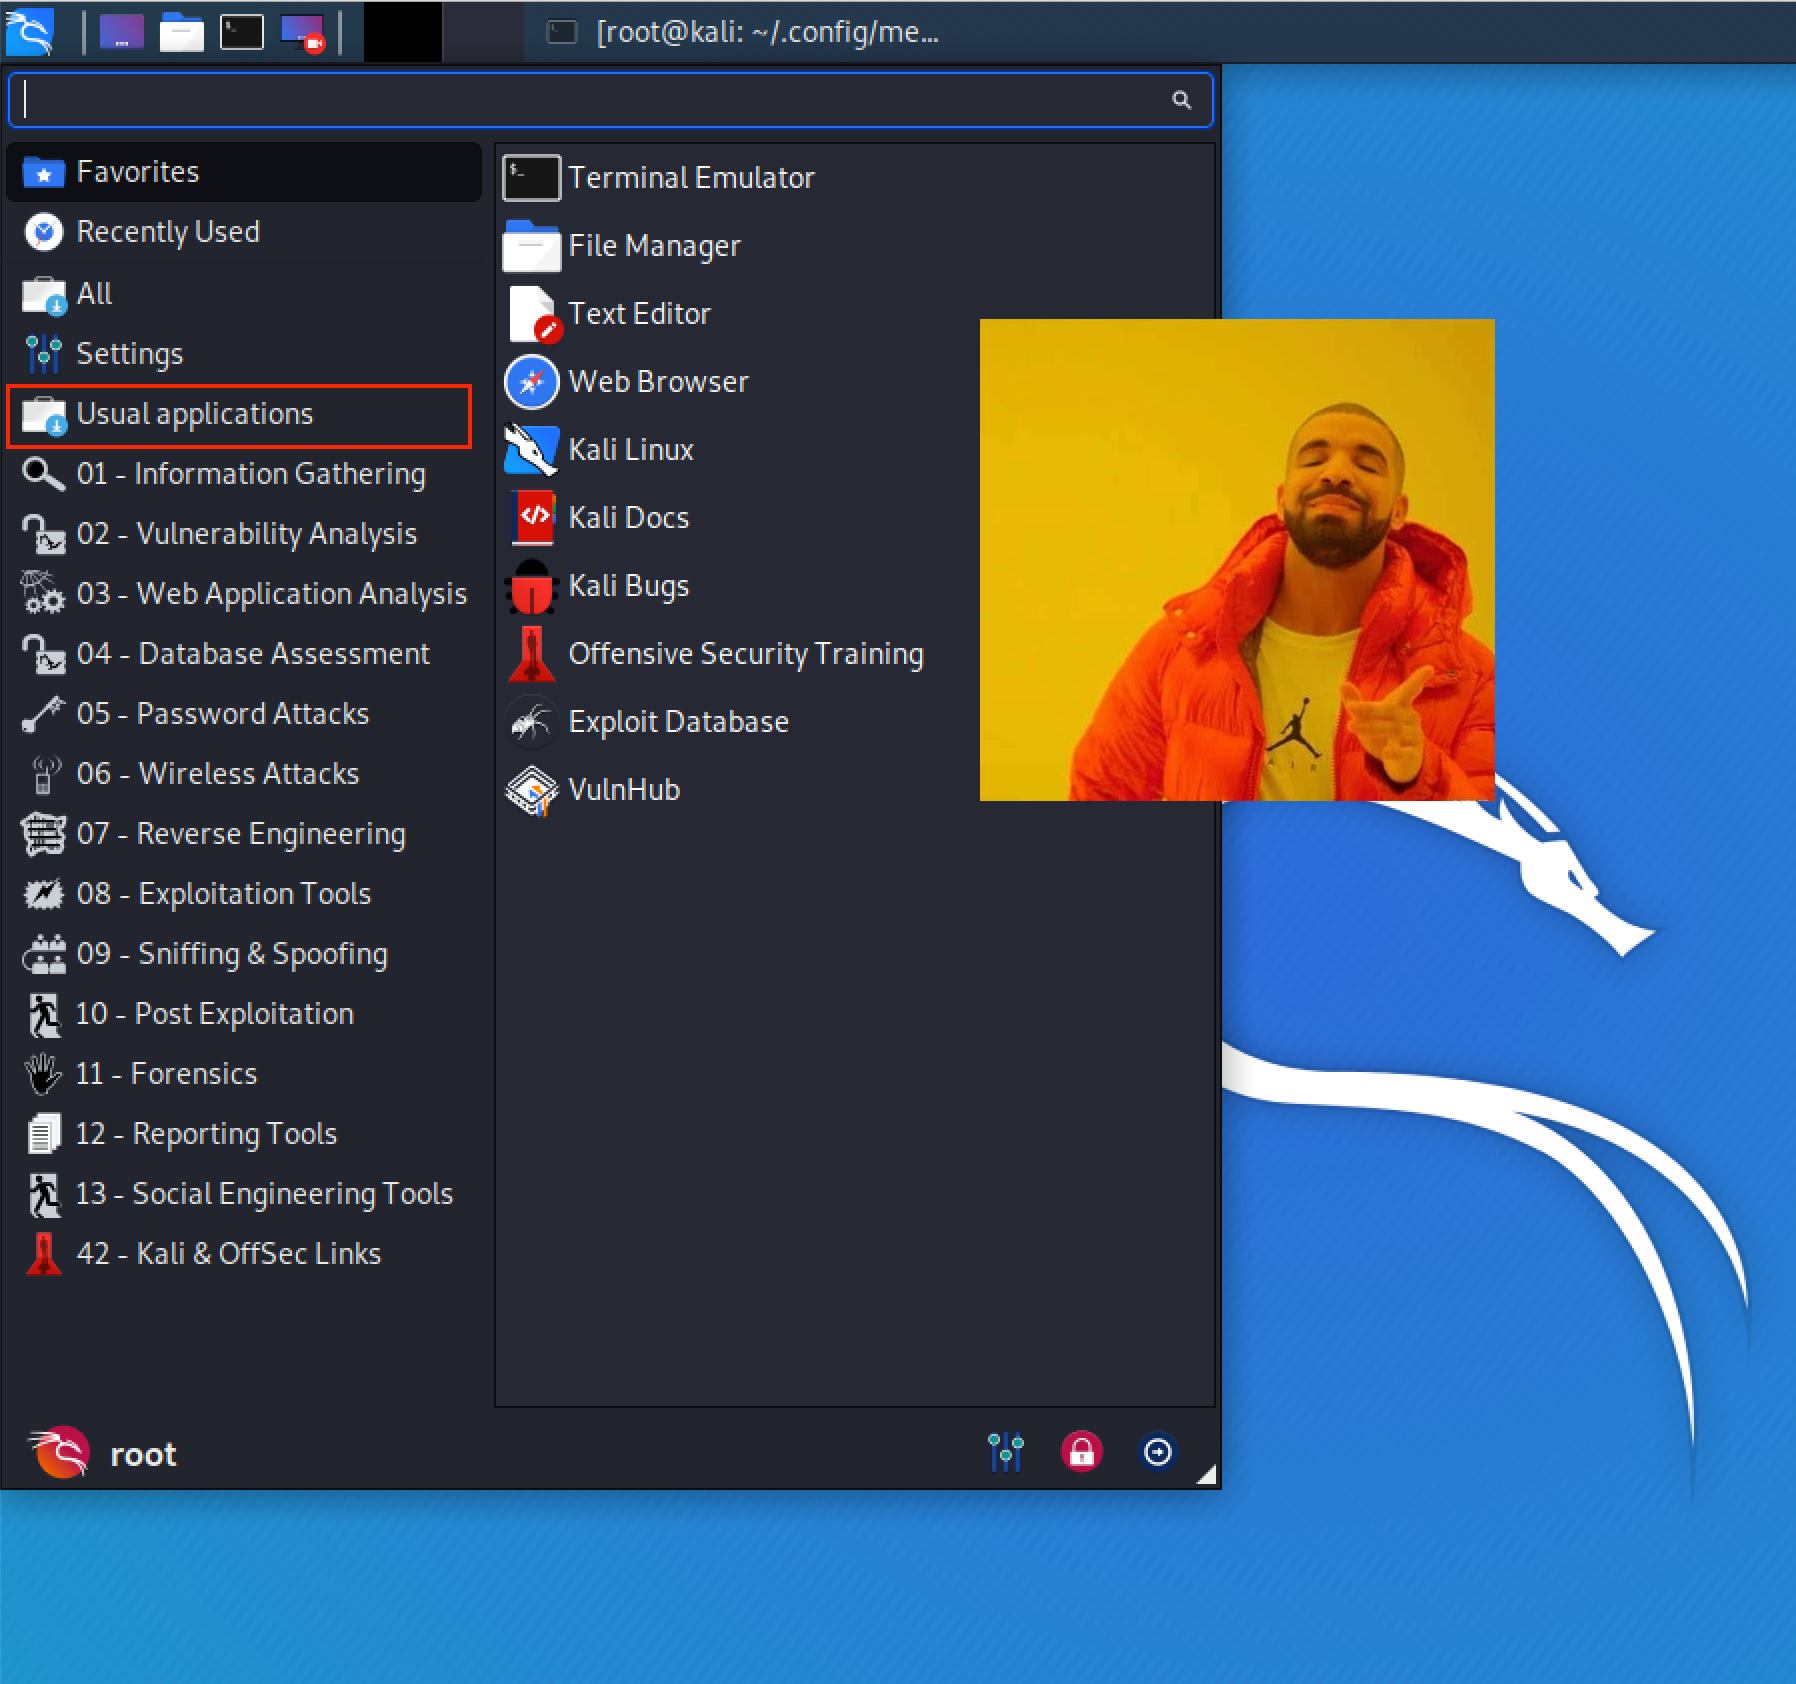
Task: Launch Terminal Emulator from favorites
Action: pos(690,178)
